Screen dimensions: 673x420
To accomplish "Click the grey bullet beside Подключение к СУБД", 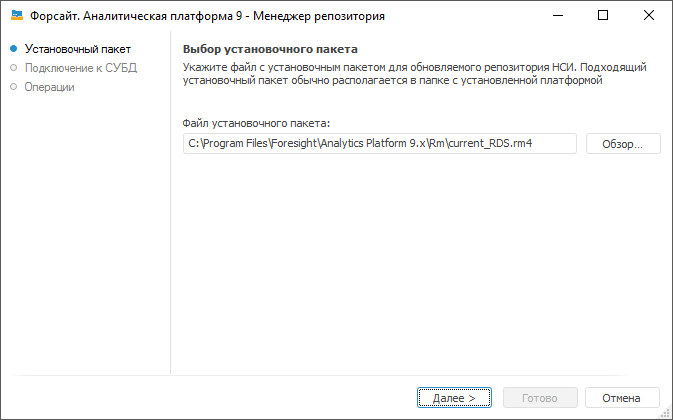I will 13,67.
